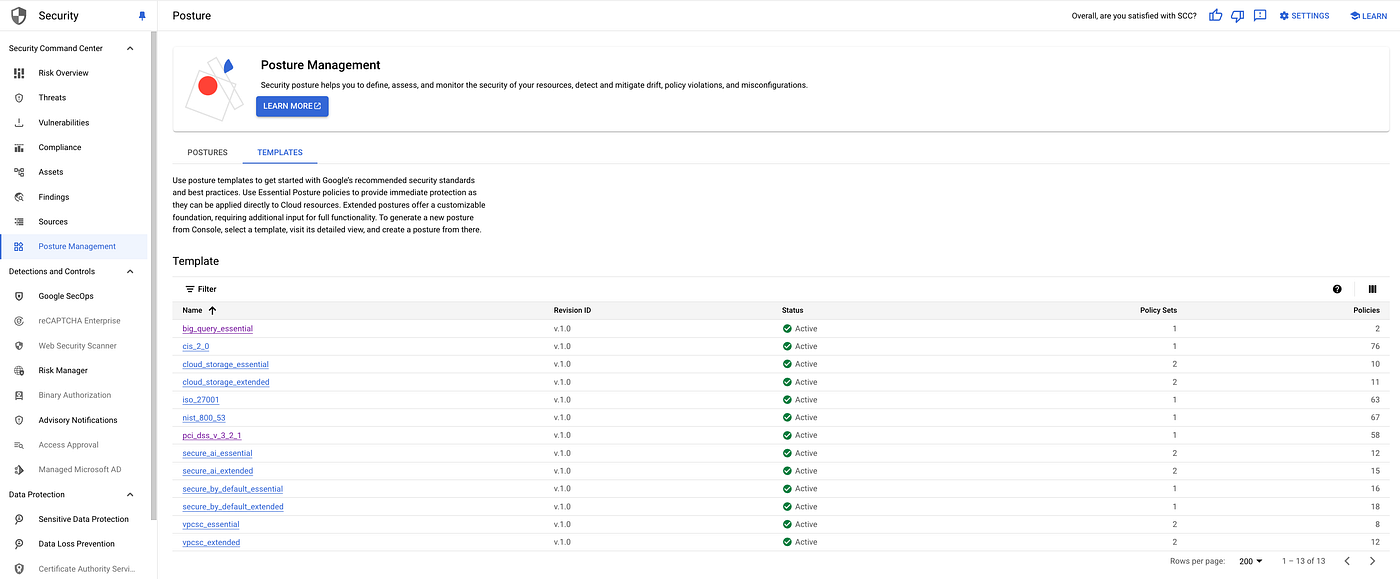Click the Policy Sets column header

(x=1158, y=311)
